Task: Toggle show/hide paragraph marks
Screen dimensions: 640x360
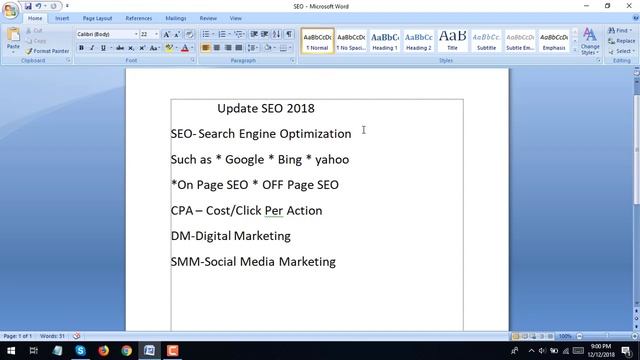Action: (x=289, y=34)
